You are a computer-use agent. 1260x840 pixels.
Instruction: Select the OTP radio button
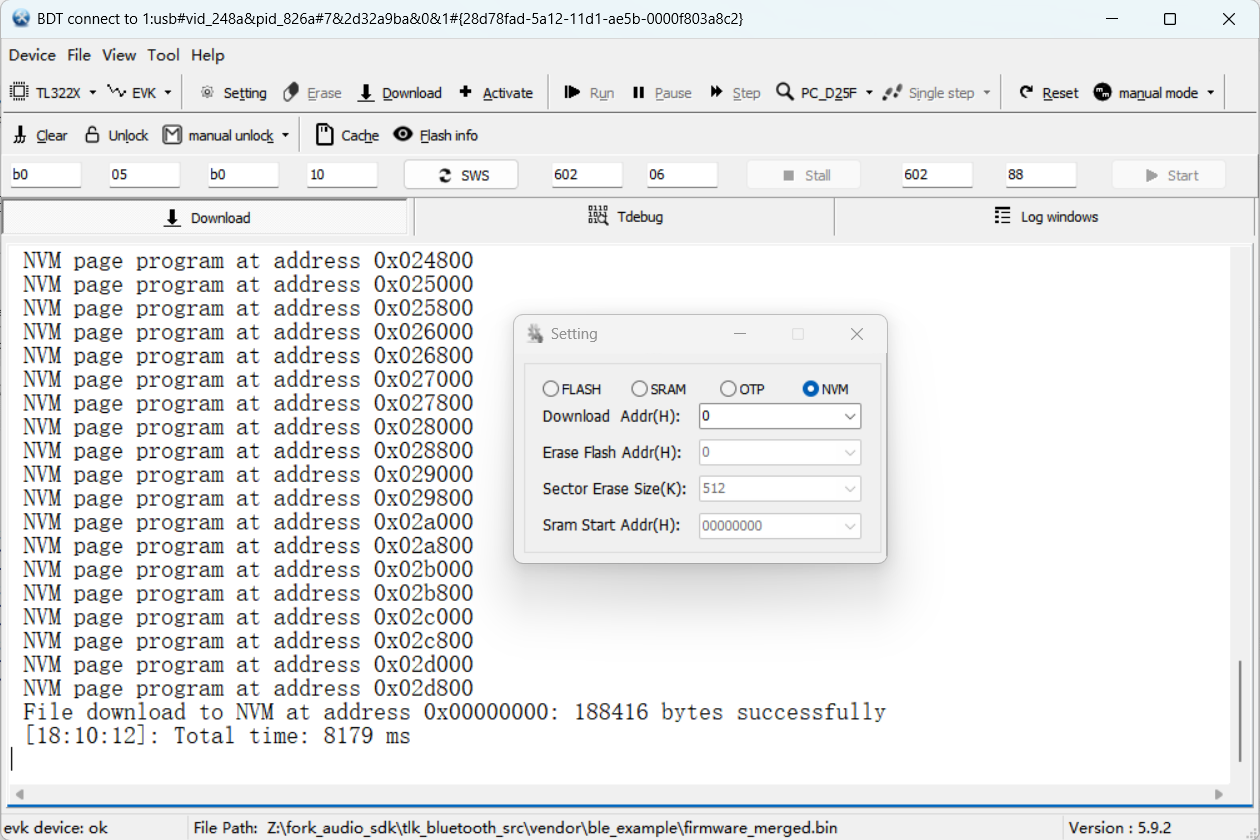[728, 389]
